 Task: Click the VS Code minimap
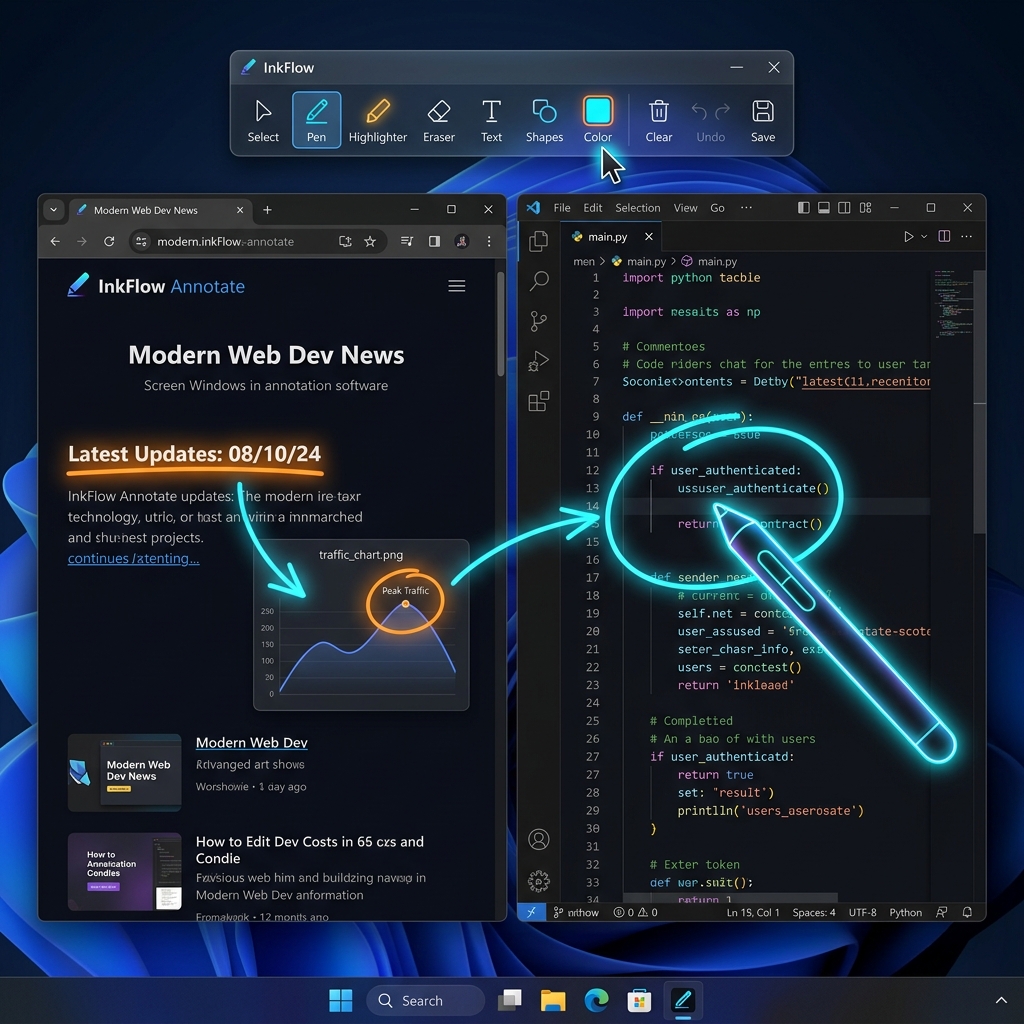(952, 304)
